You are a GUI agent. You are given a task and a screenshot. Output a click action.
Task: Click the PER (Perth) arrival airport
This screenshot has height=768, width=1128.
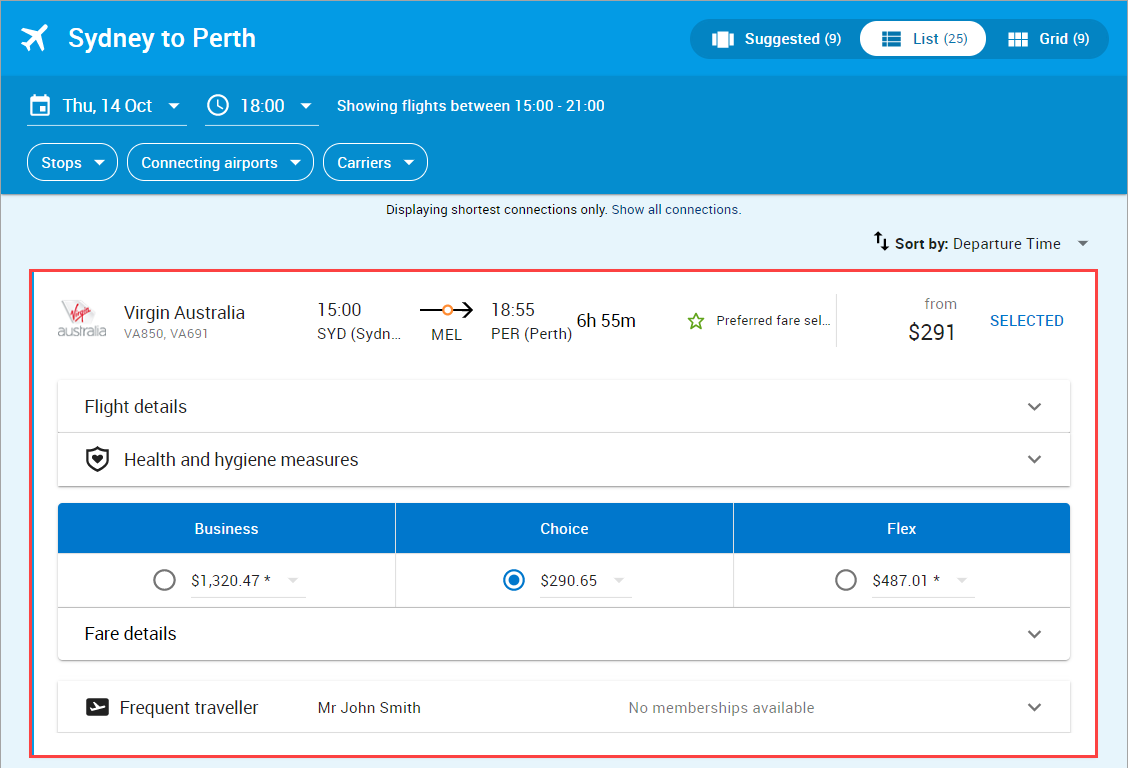[531, 334]
